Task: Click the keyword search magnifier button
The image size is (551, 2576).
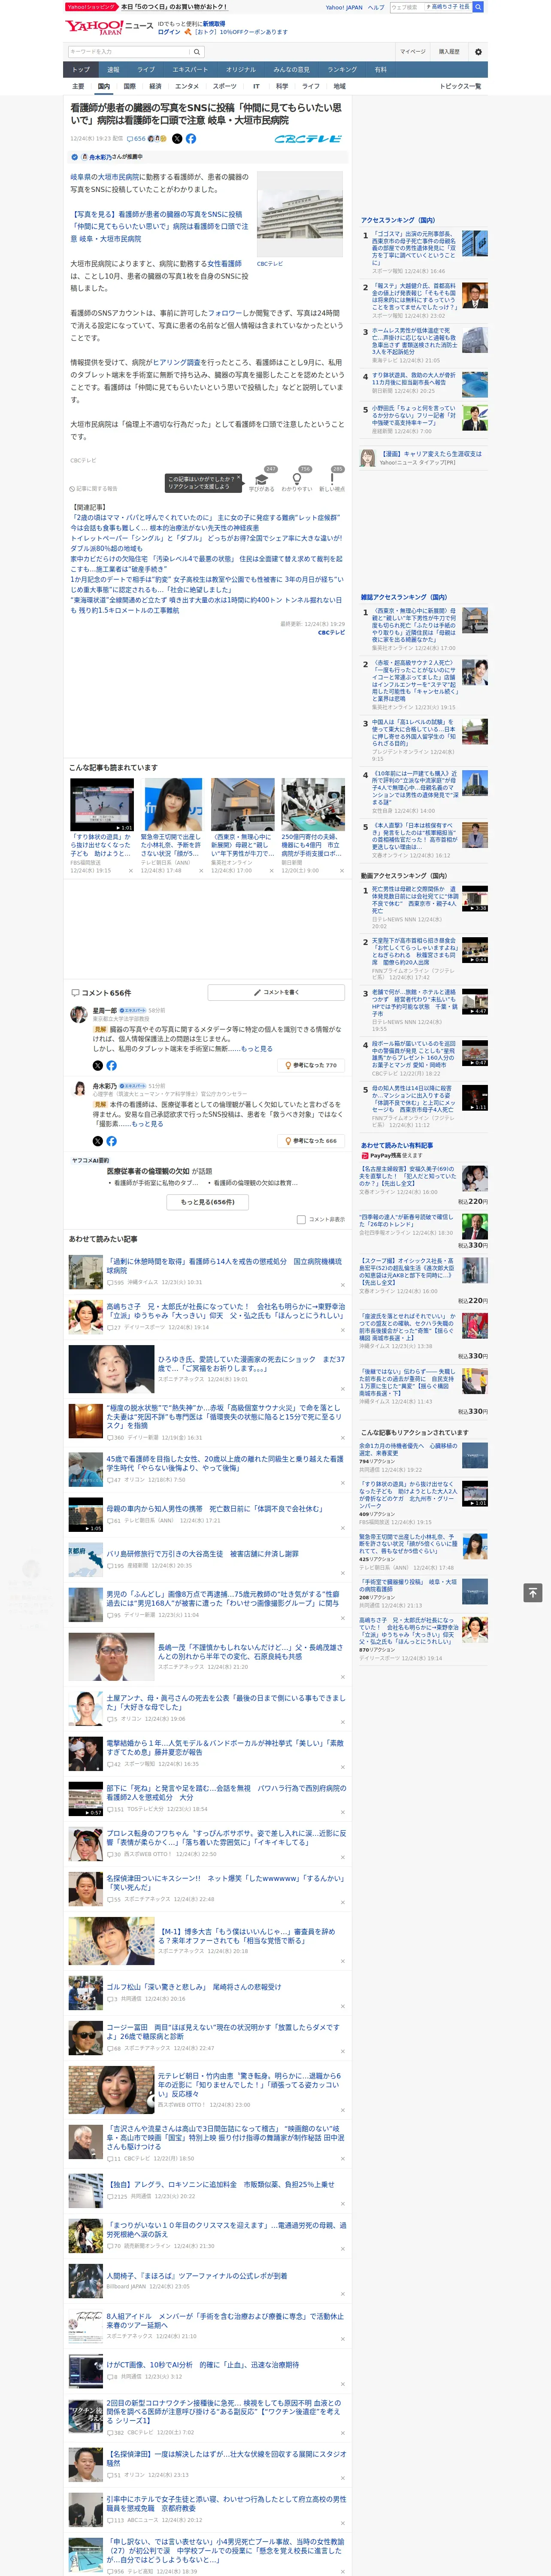Action: (197, 52)
